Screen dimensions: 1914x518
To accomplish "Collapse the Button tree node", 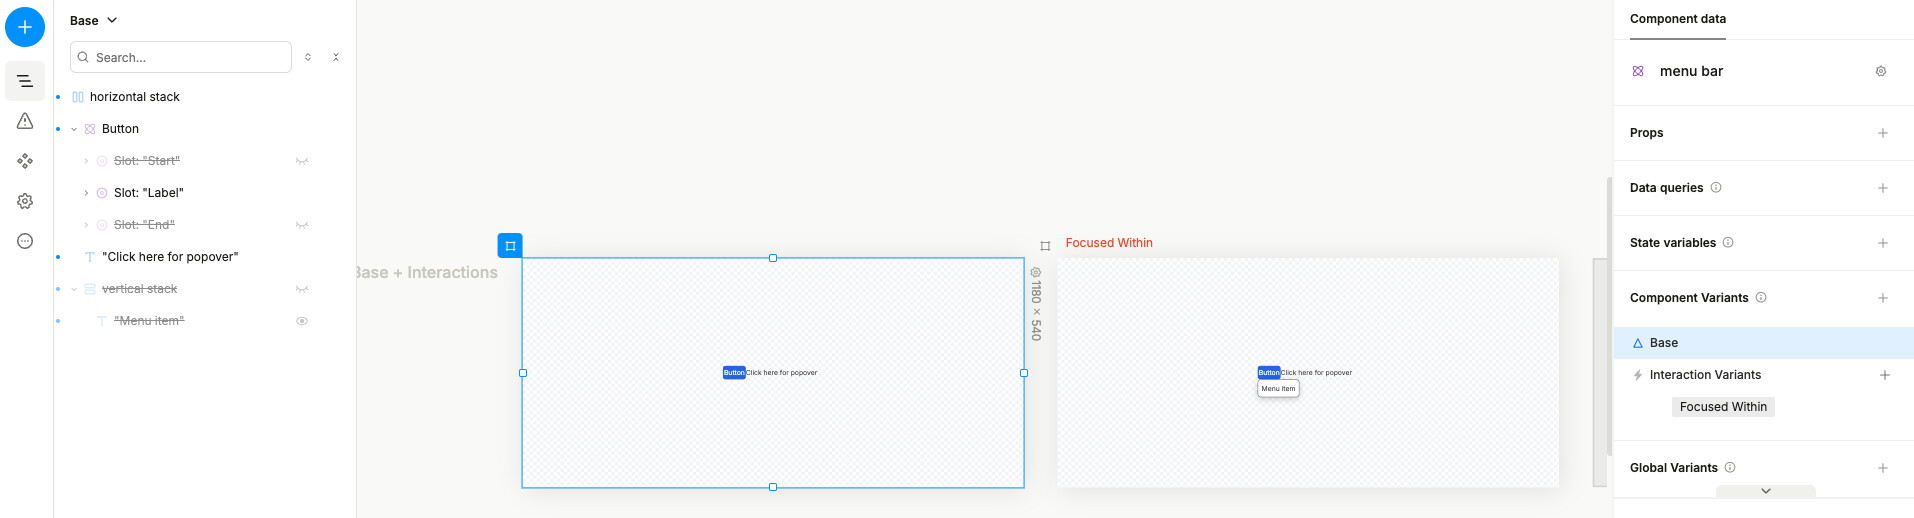I will point(74,129).
